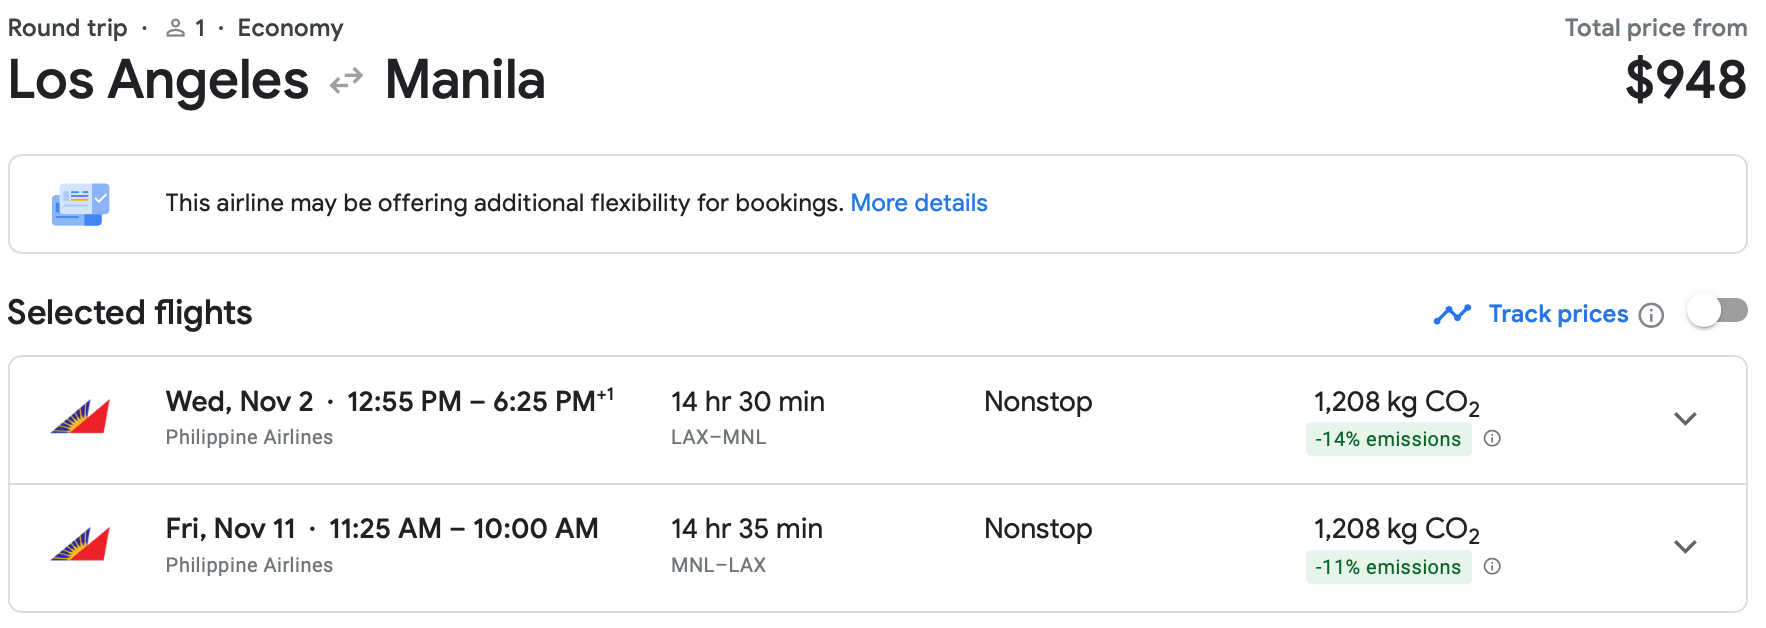Click the $948 total price

1685,80
